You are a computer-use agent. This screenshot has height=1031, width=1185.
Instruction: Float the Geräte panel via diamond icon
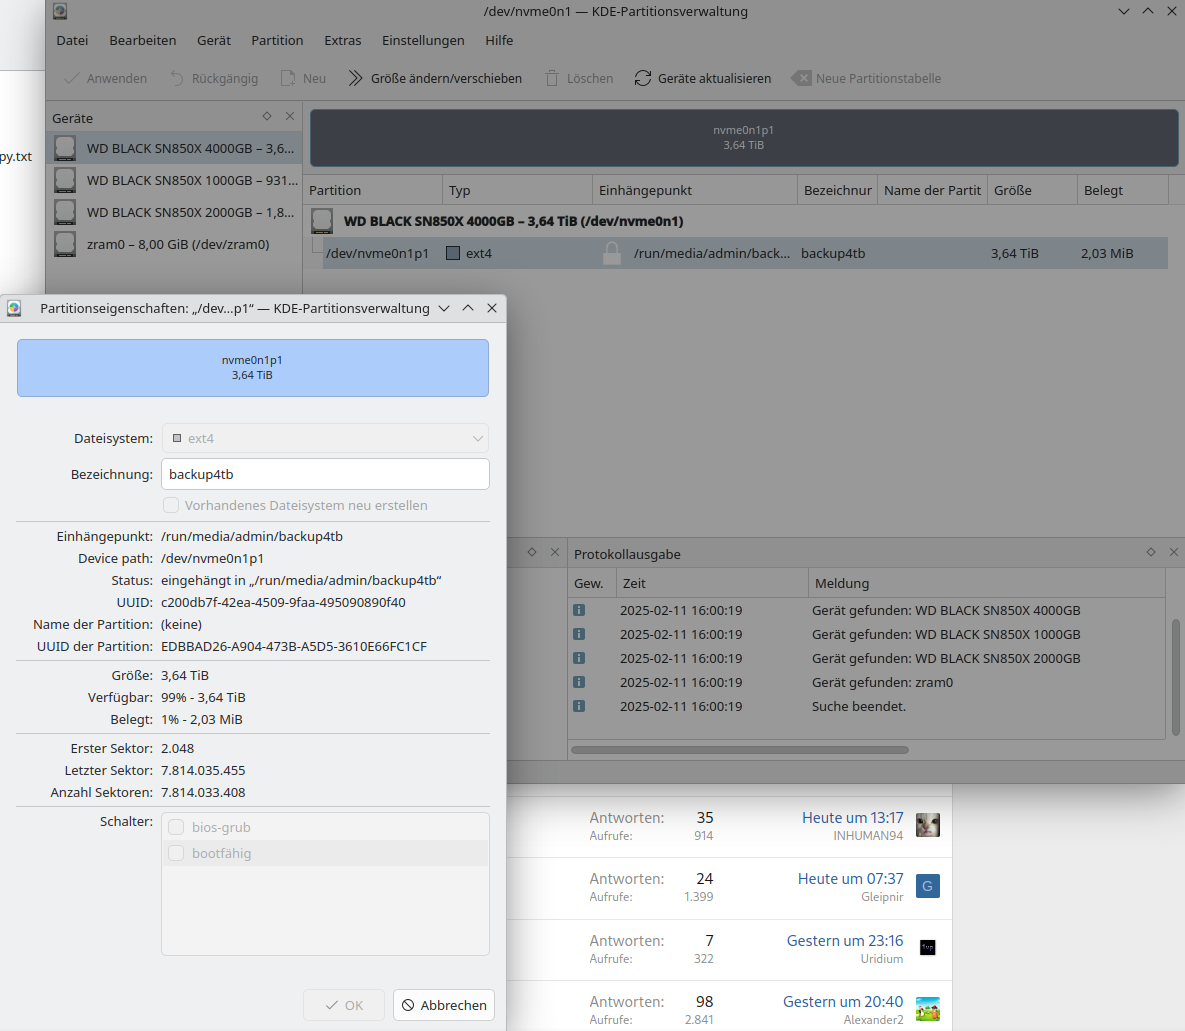267,116
